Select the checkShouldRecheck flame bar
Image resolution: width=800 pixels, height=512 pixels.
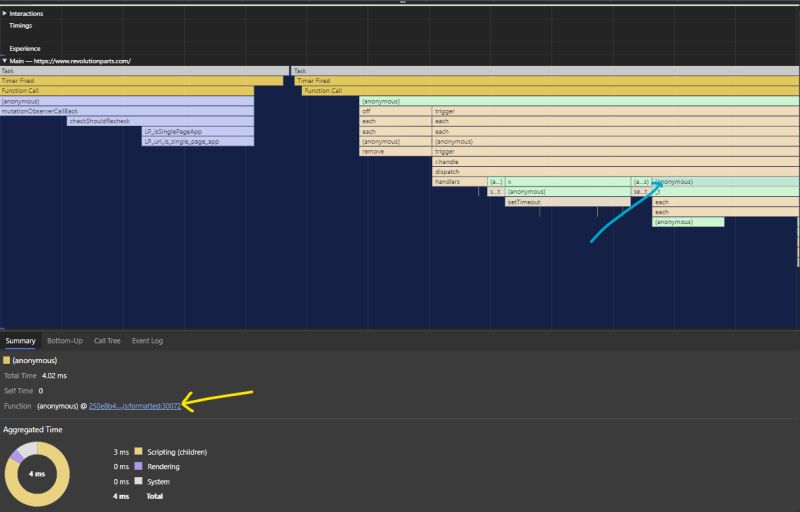coord(160,121)
